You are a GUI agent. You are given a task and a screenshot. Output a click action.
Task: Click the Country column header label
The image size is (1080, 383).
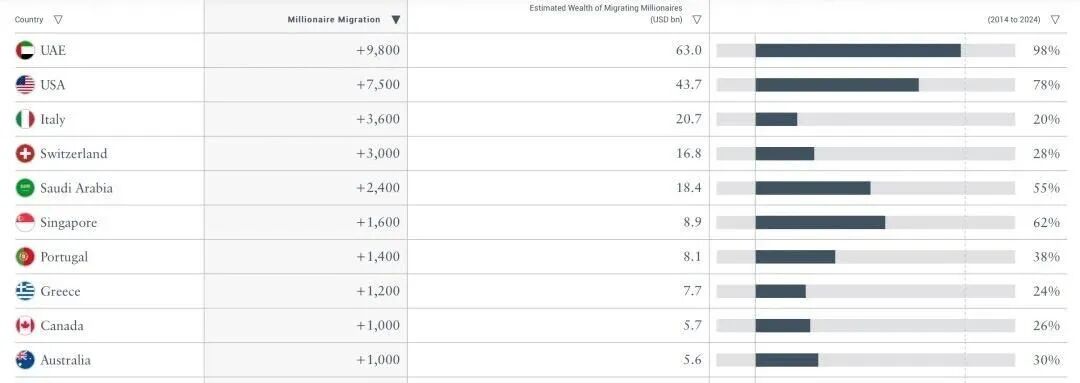coord(29,20)
